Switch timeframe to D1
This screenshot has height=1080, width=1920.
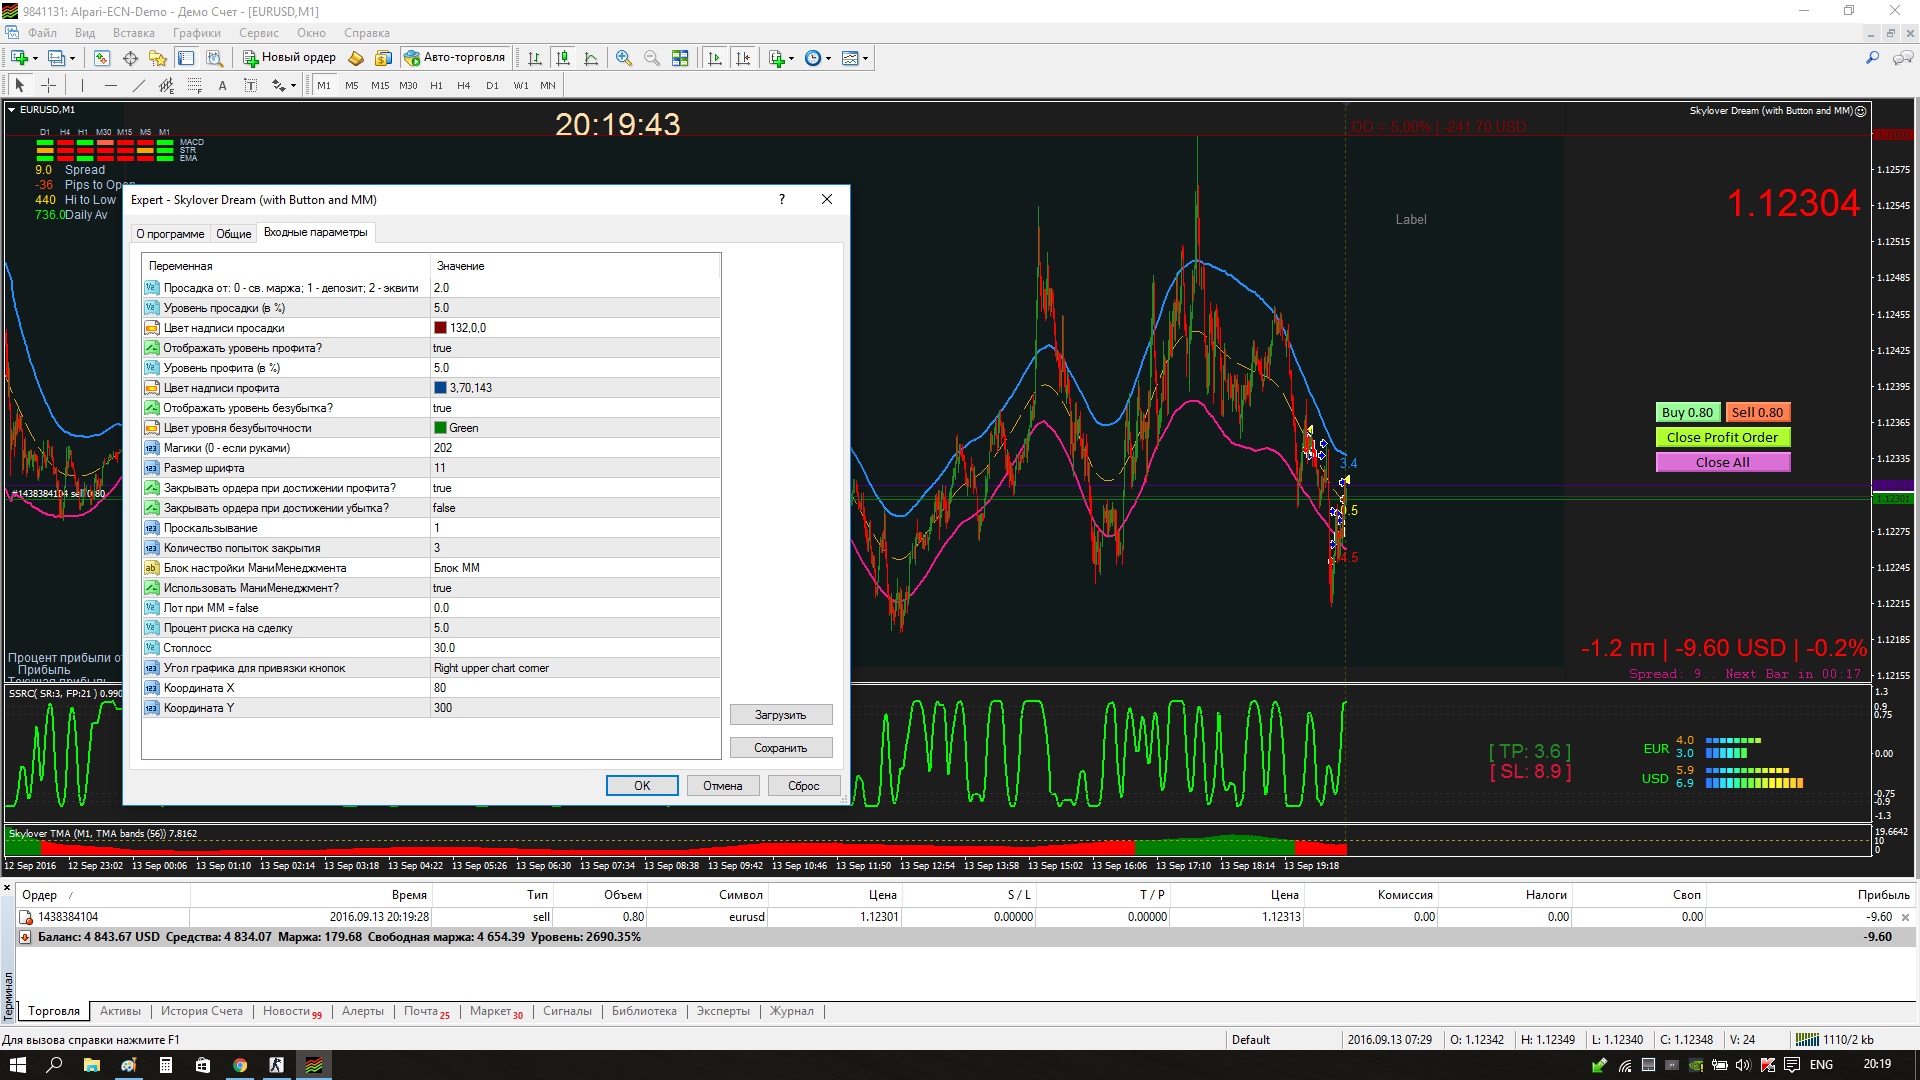coord(492,85)
